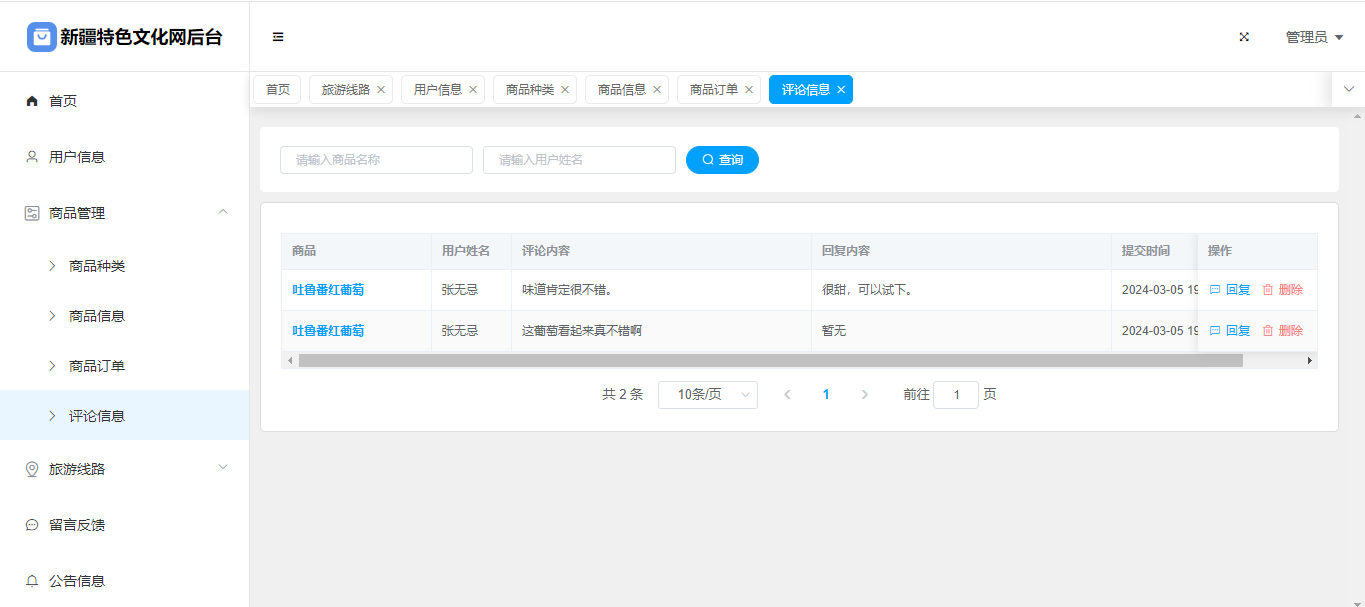Image resolution: width=1365 pixels, height=607 pixels.
Task: Click the fullscreen toggle icon in header
Action: pyautogui.click(x=1244, y=37)
